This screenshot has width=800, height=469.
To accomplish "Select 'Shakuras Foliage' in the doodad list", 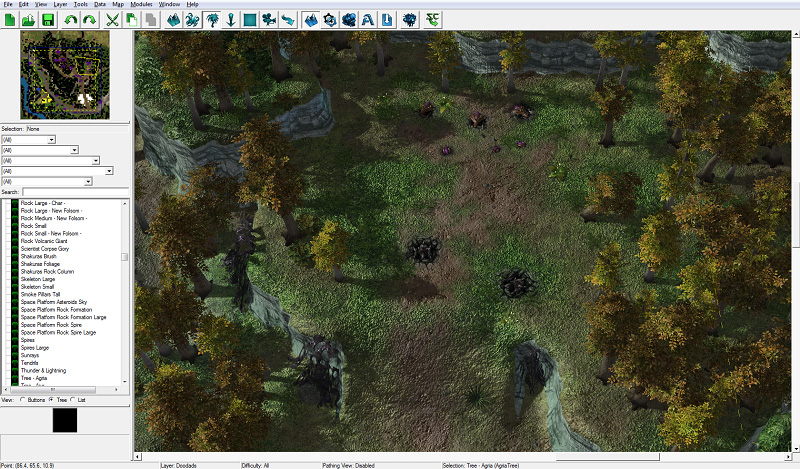I will tap(40, 264).
